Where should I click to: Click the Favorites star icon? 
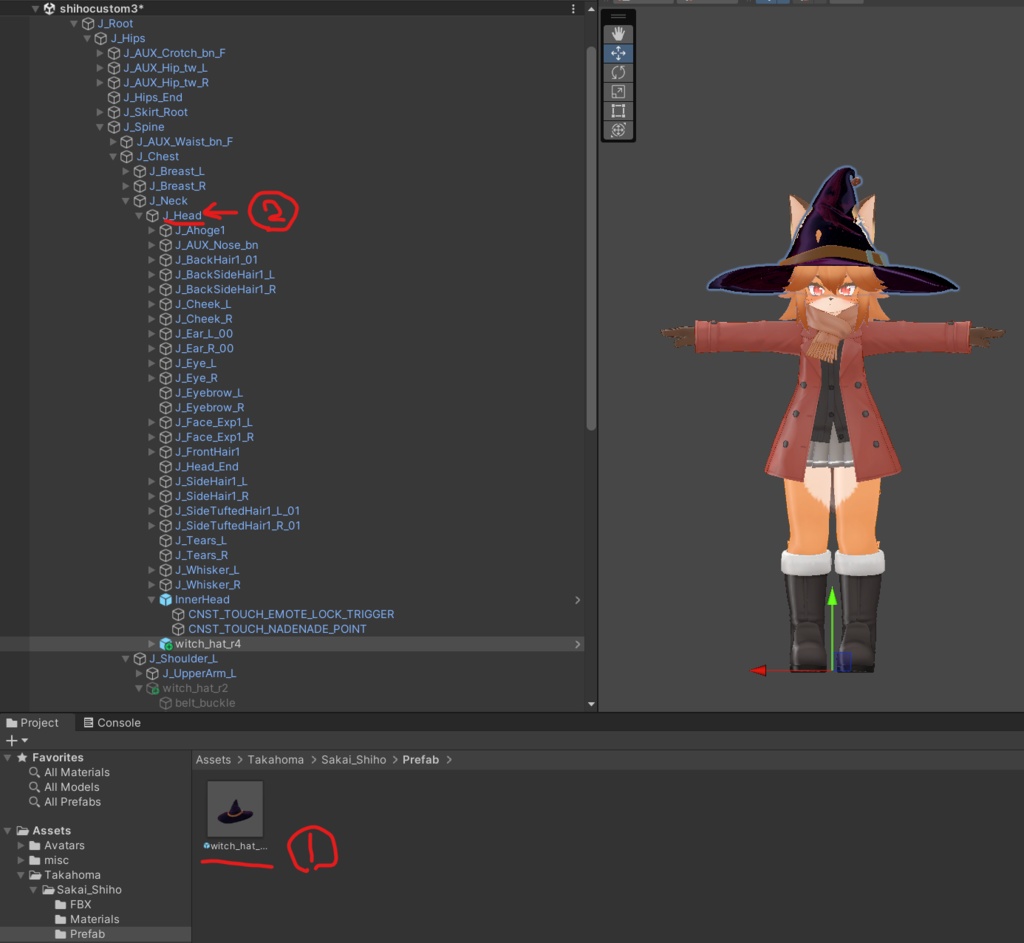pos(22,757)
